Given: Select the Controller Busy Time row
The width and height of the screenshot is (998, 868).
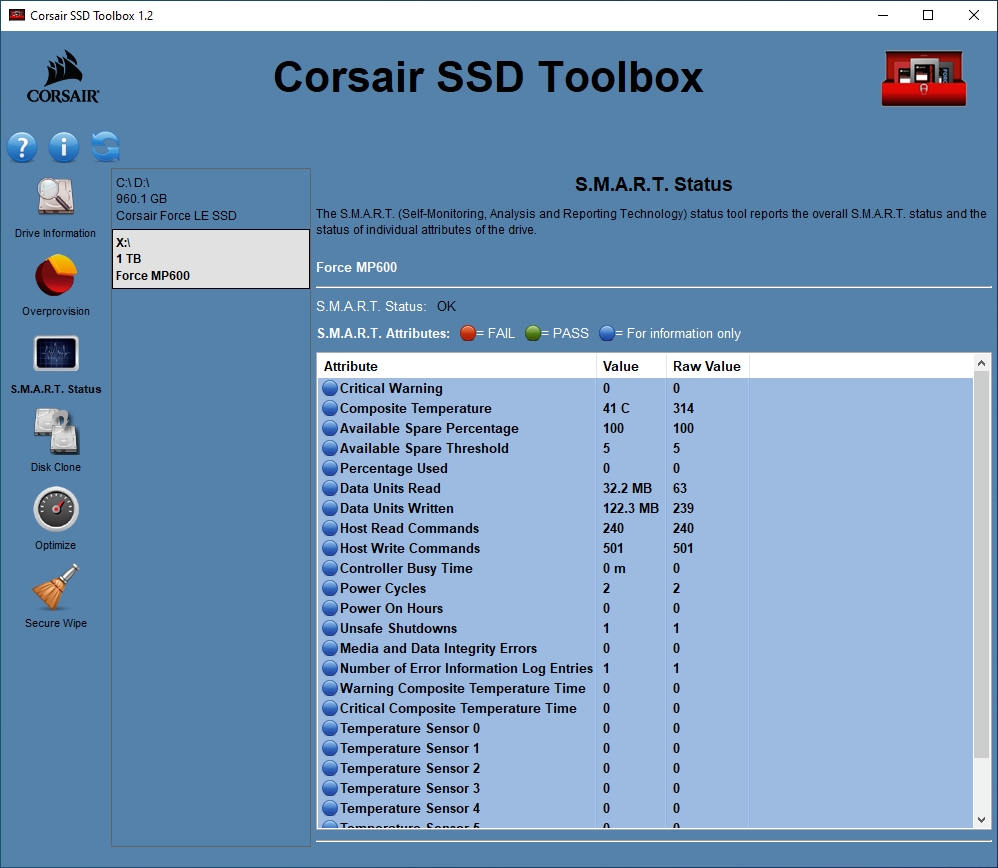Looking at the screenshot, I should click(645, 568).
